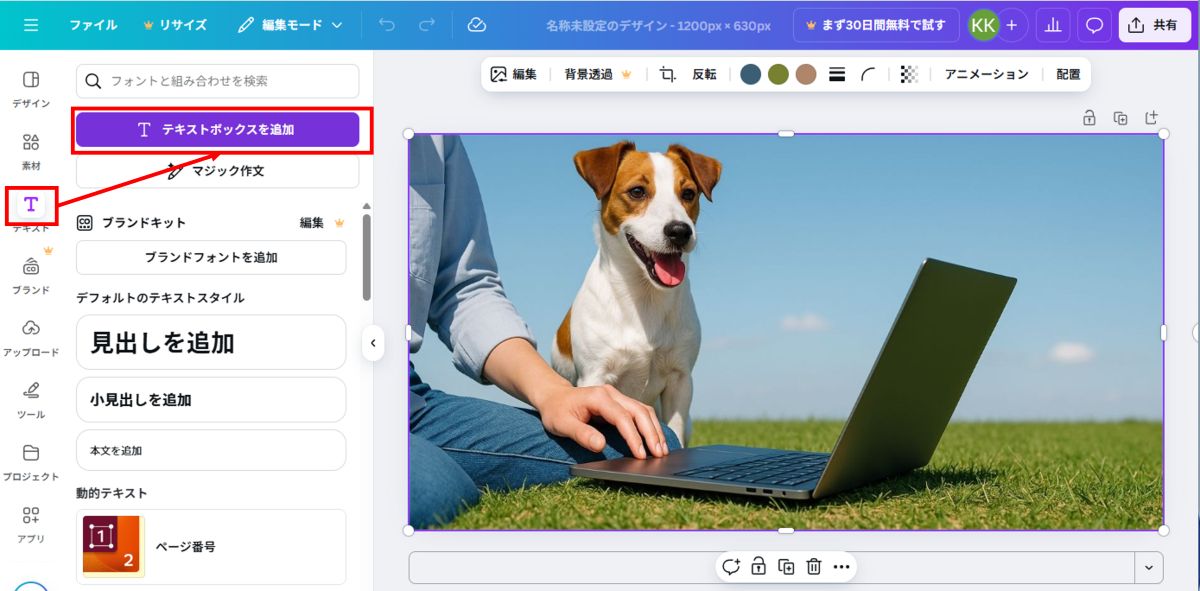The height and width of the screenshot is (591, 1200).
Task: Open the アップロード sidebar panel
Action: coord(31,336)
